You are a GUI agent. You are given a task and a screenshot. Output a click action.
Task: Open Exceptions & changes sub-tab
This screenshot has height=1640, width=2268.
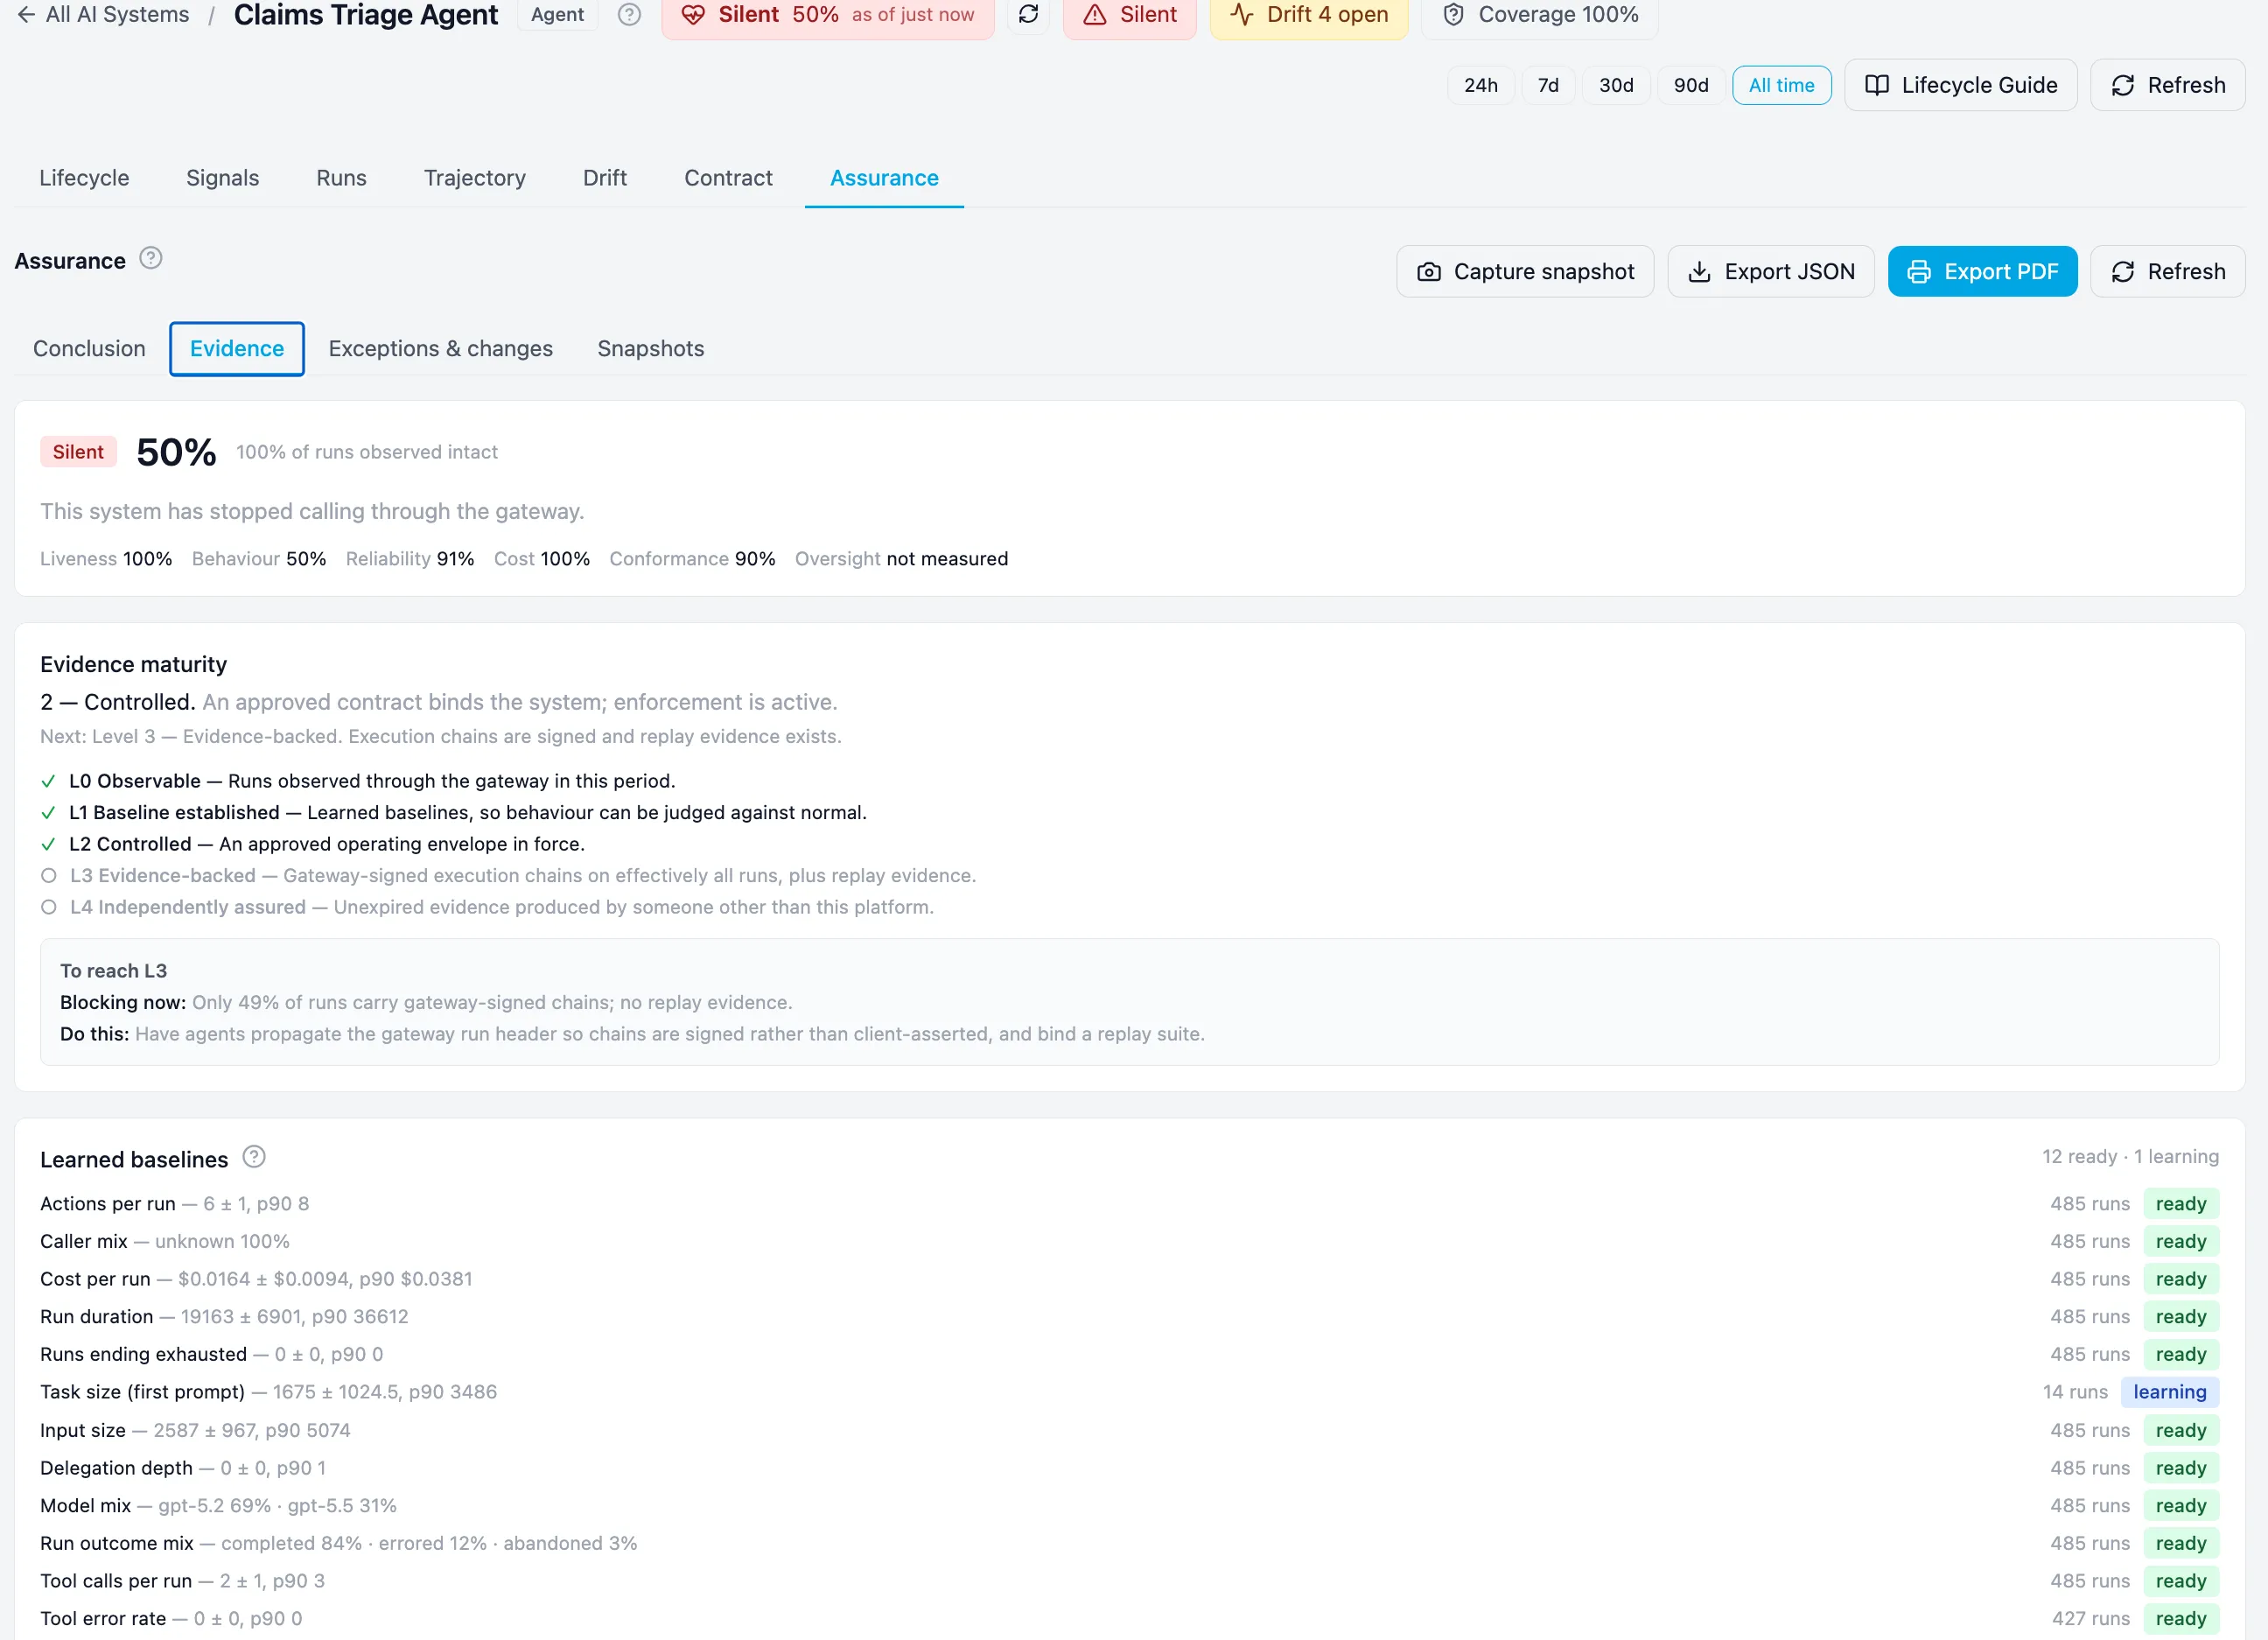(441, 349)
